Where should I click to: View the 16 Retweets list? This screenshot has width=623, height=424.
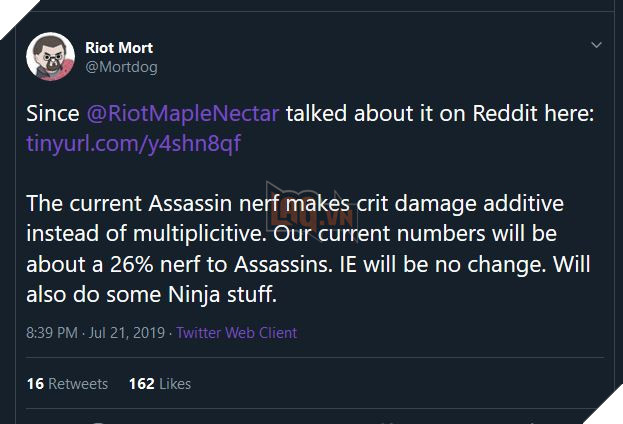[x=67, y=384]
